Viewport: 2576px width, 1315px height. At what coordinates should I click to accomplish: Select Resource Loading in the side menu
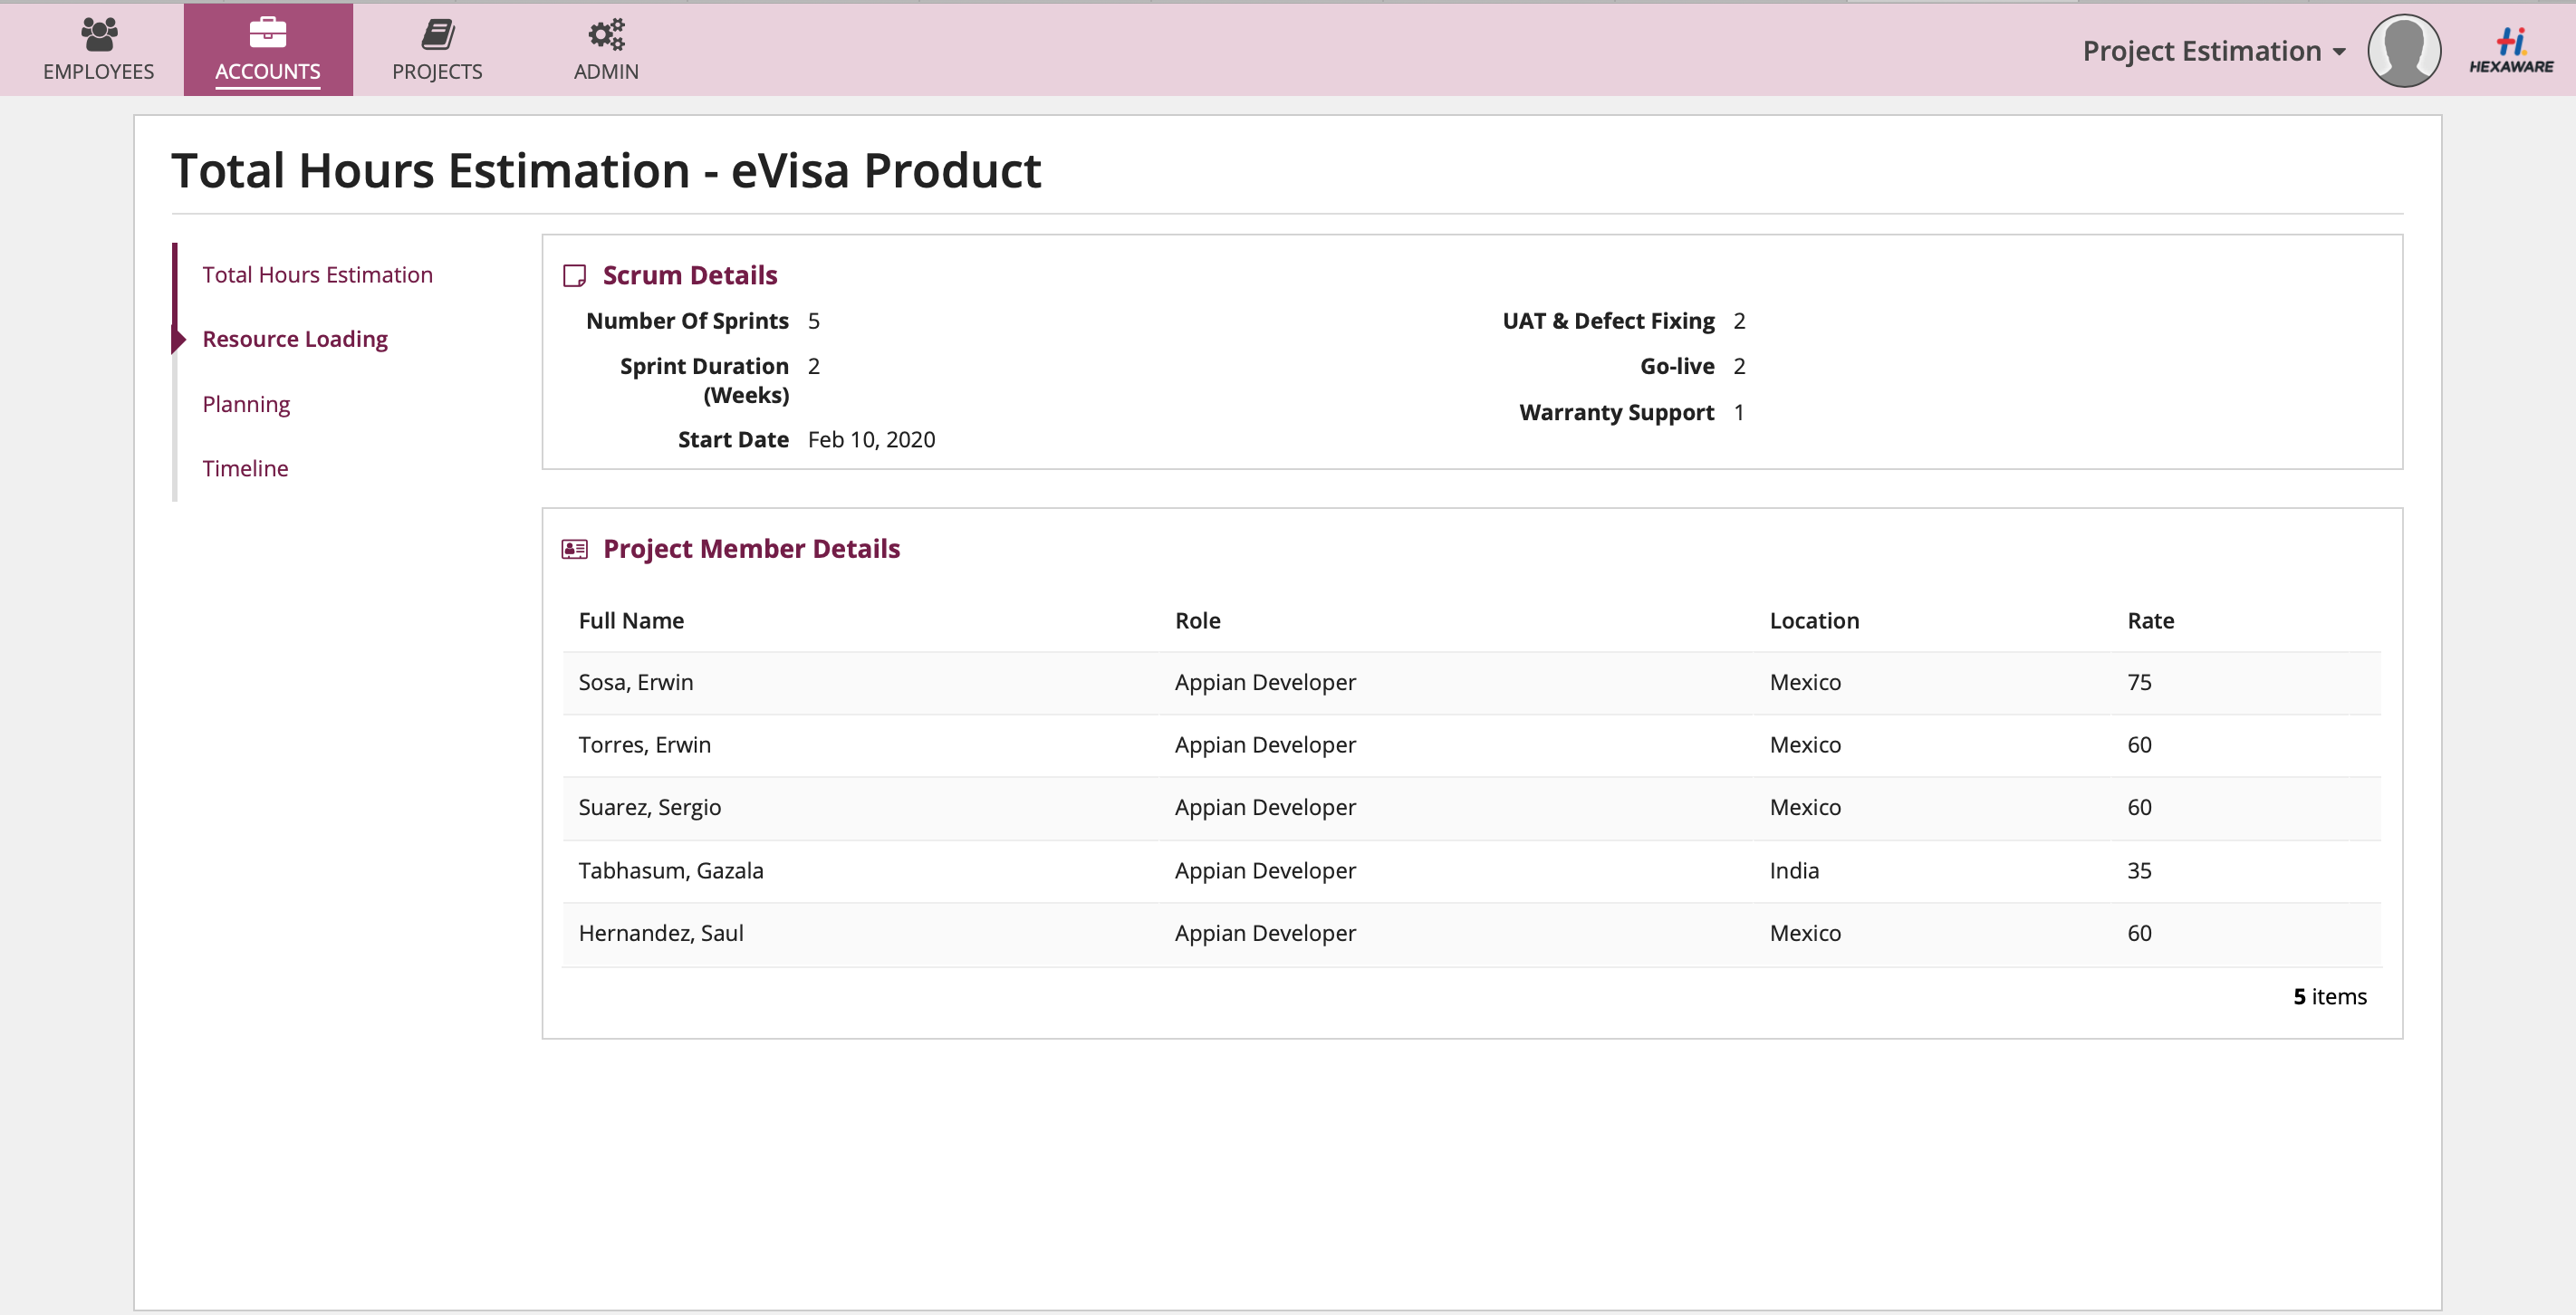point(295,339)
